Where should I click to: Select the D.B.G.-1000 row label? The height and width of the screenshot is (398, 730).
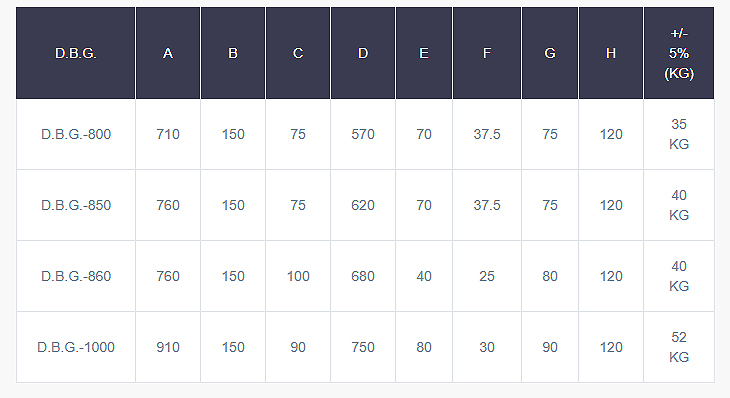(x=76, y=347)
